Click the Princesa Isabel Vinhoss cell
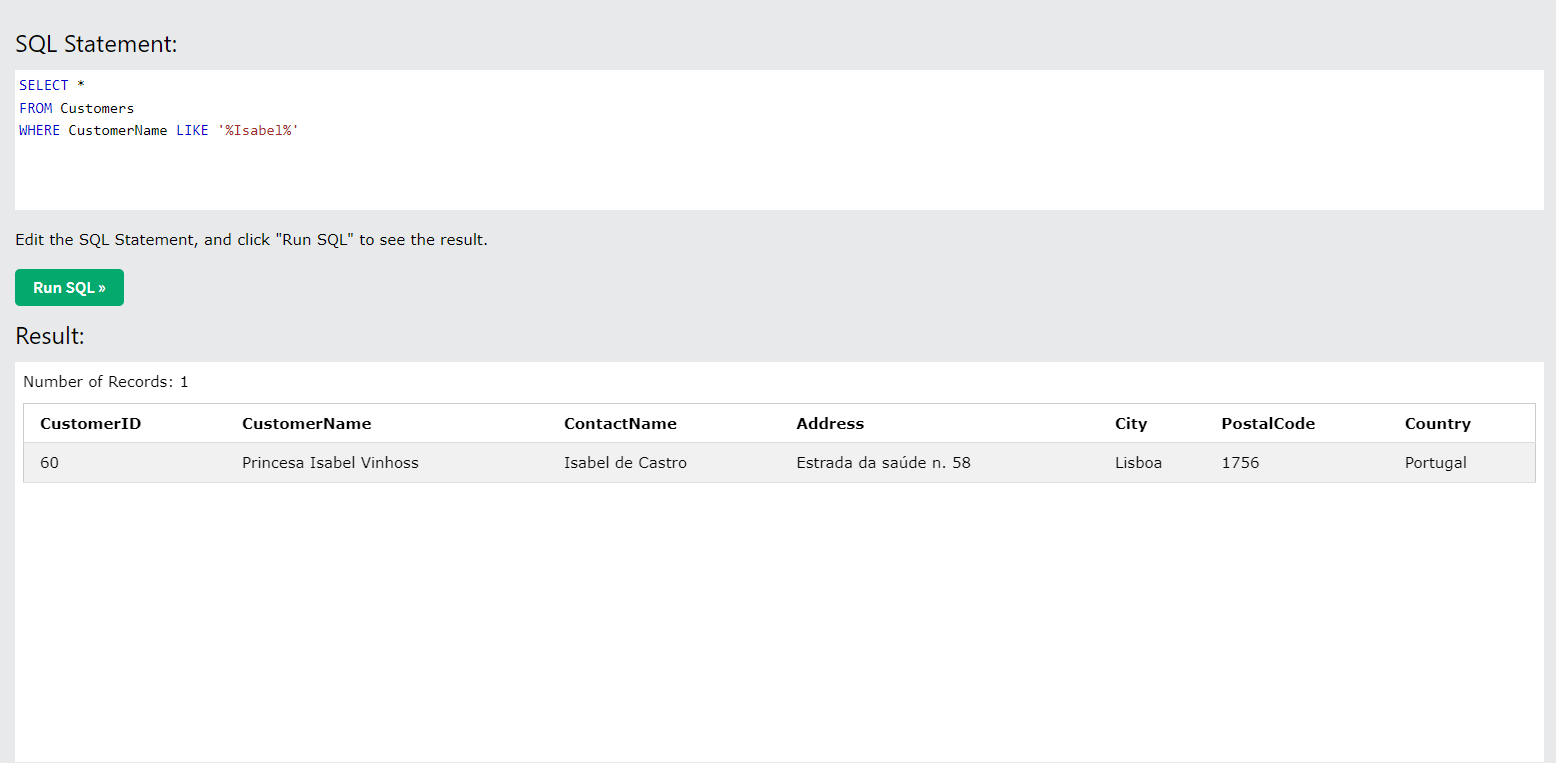This screenshot has width=1556, height=763. pyautogui.click(x=330, y=463)
